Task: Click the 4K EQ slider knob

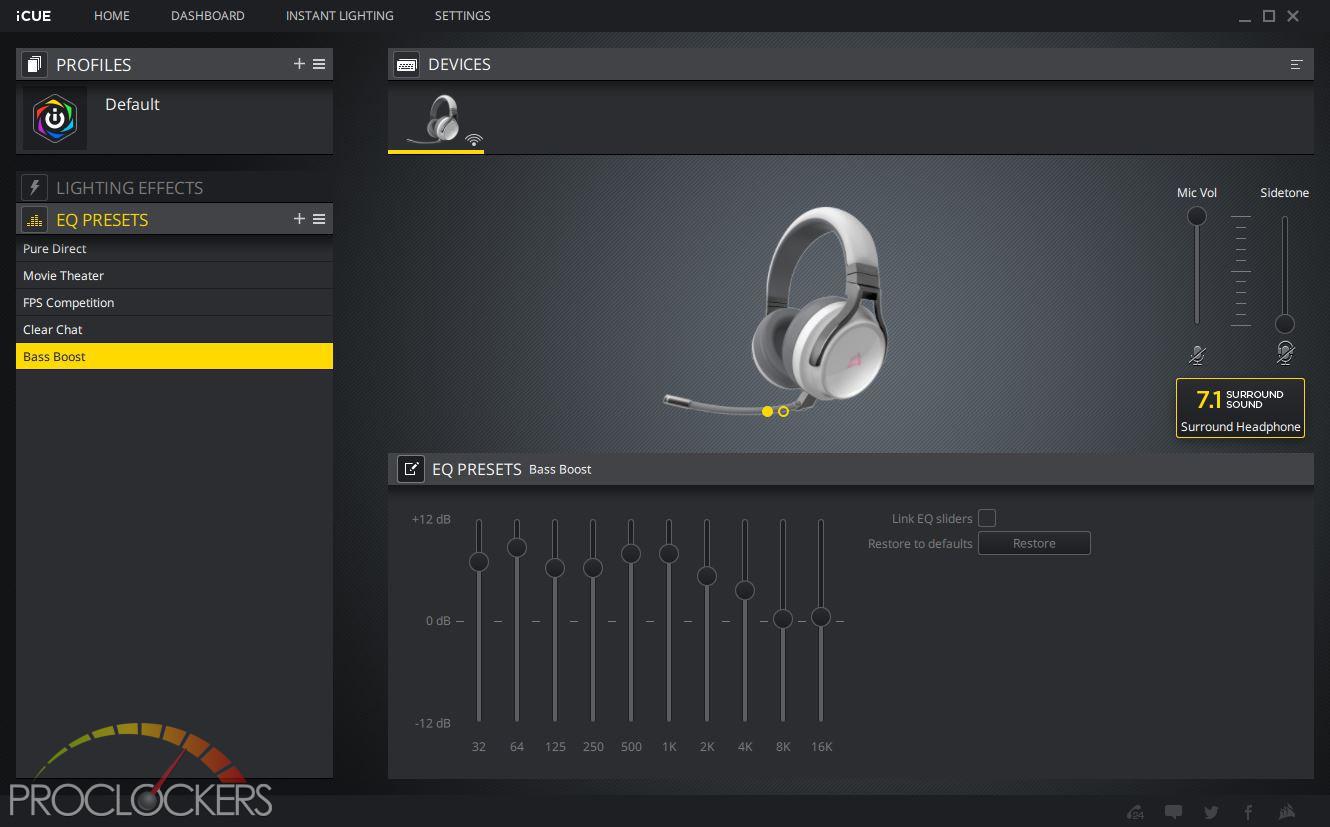Action: (x=745, y=591)
